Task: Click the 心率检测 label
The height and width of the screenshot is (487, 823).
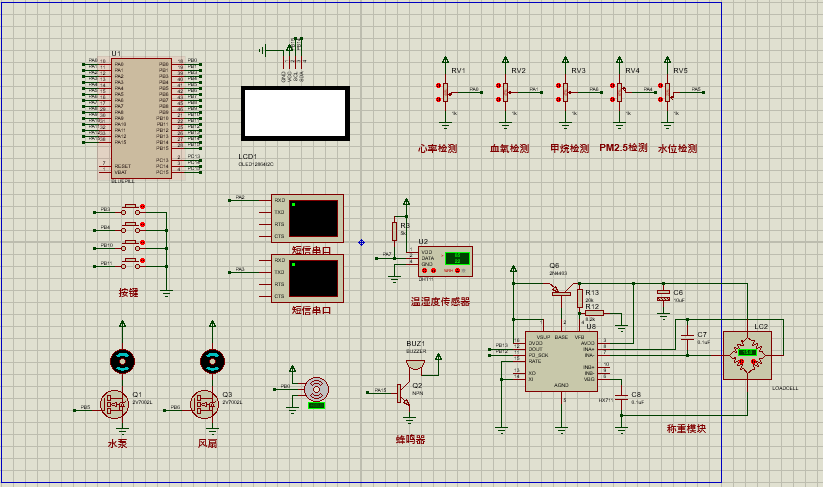Action: 438,149
